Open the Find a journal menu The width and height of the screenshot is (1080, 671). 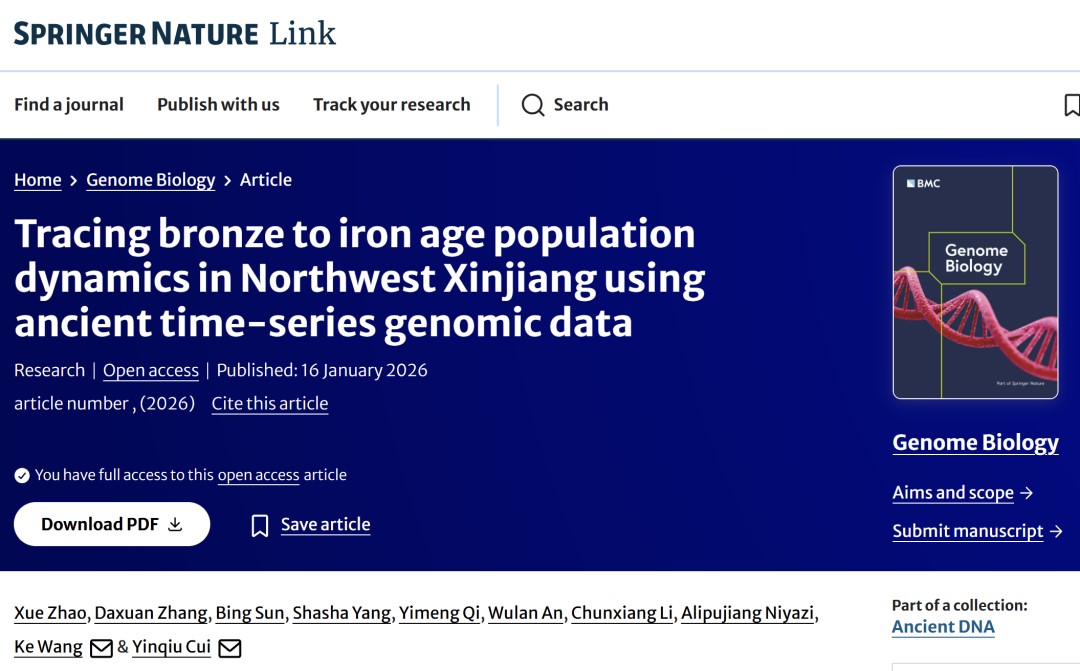[x=69, y=105]
